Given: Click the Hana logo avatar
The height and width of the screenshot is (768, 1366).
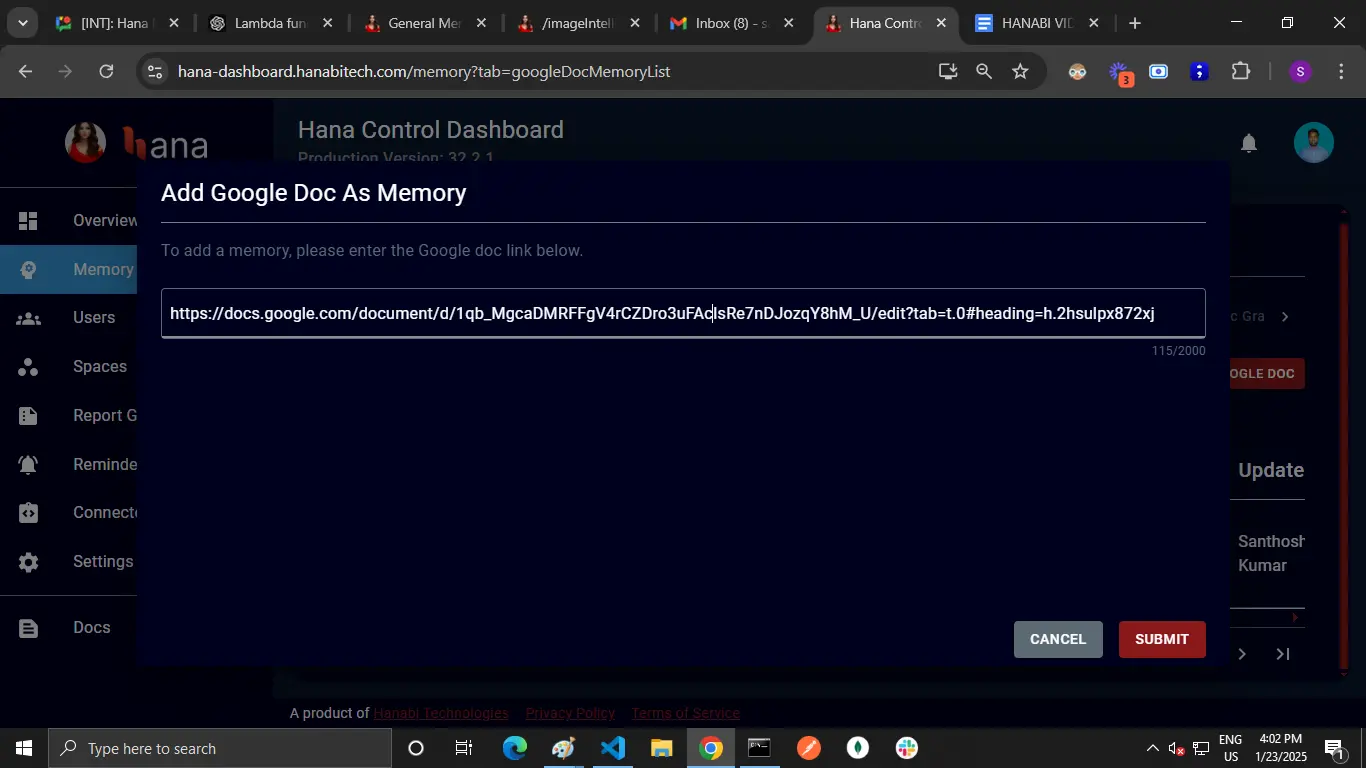Looking at the screenshot, I should (x=86, y=143).
